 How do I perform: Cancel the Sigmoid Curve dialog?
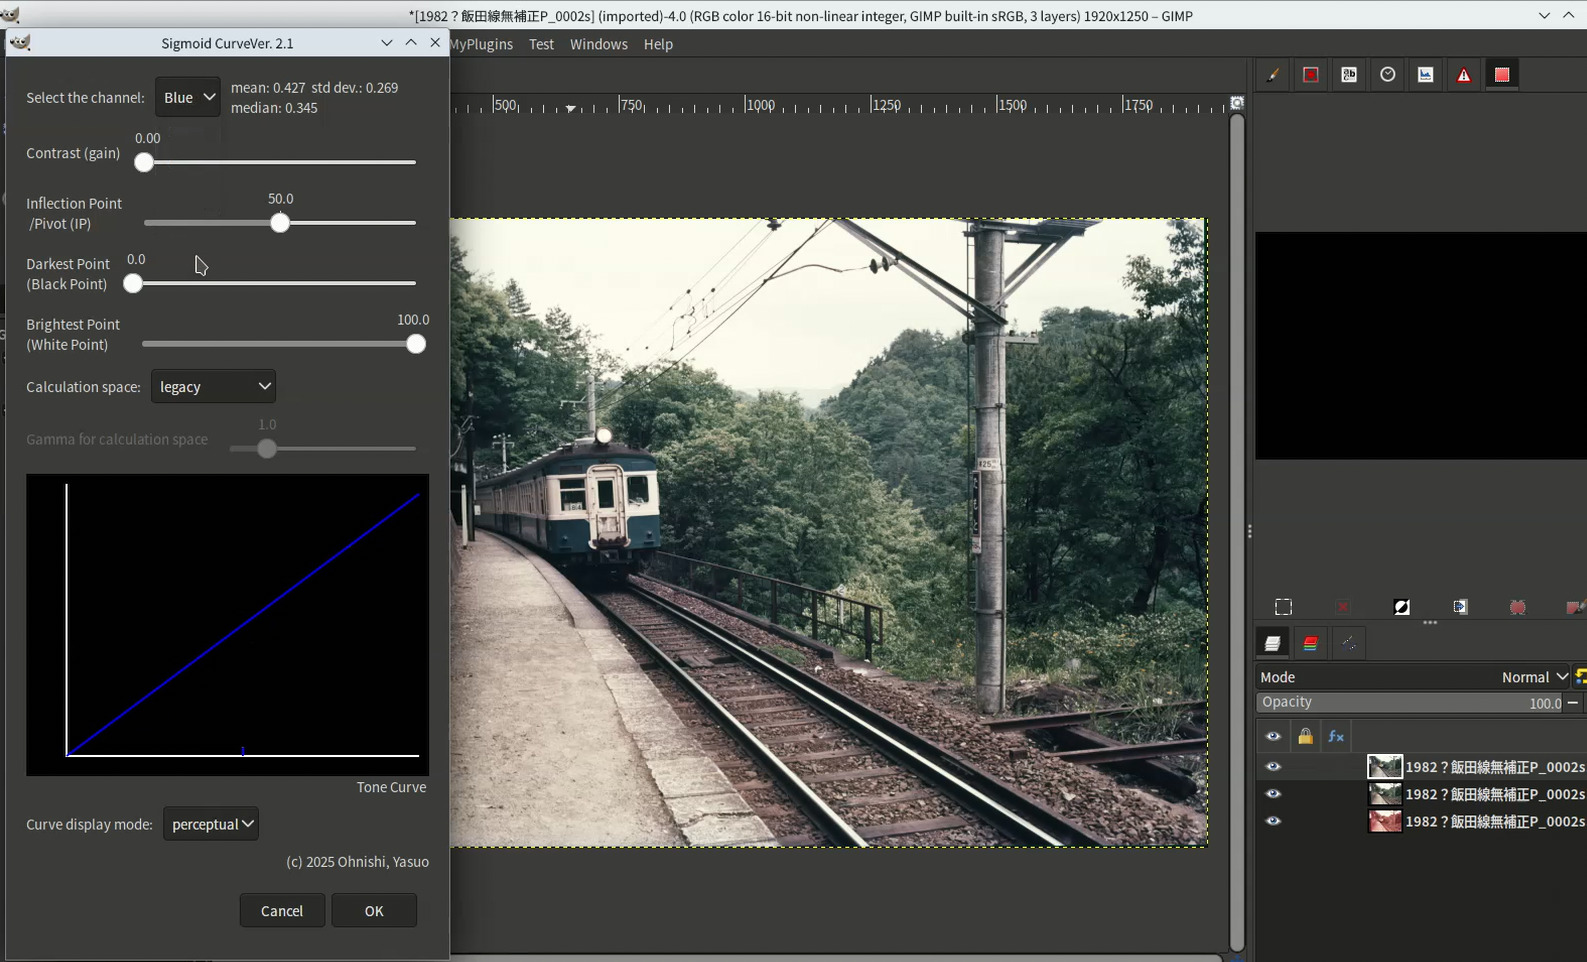pyautogui.click(x=281, y=911)
